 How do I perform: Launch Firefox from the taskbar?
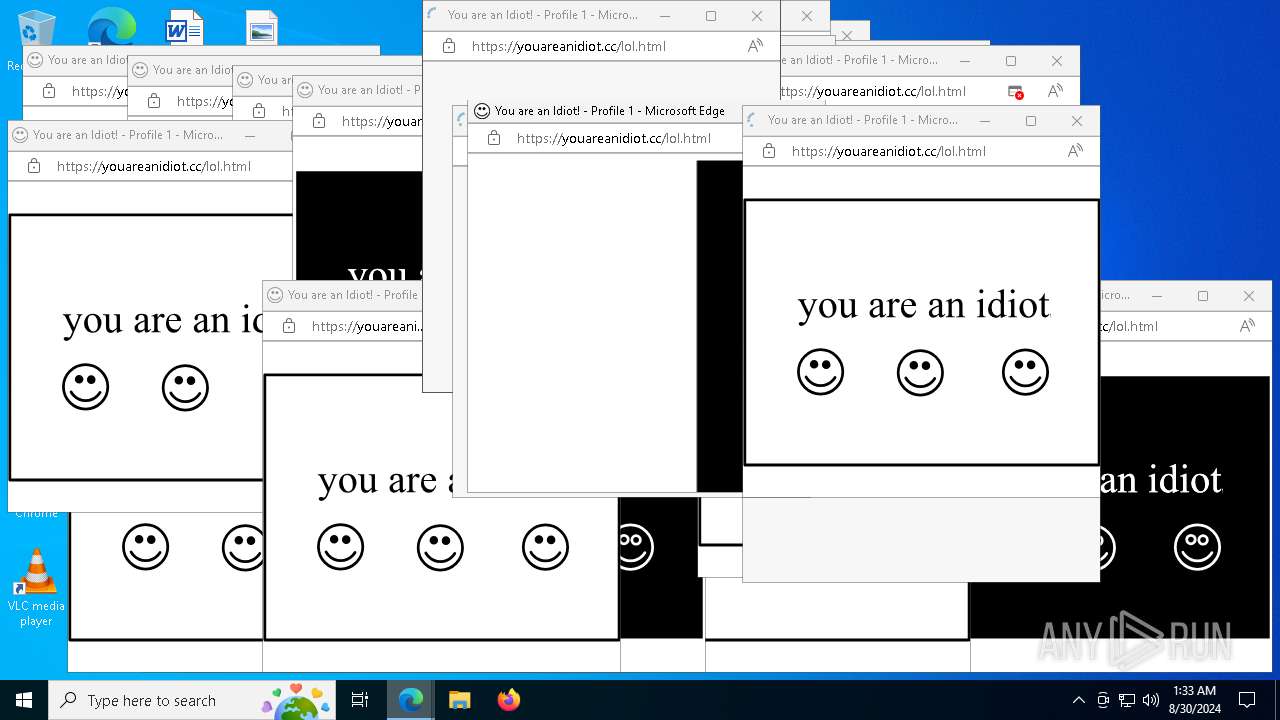(x=509, y=700)
